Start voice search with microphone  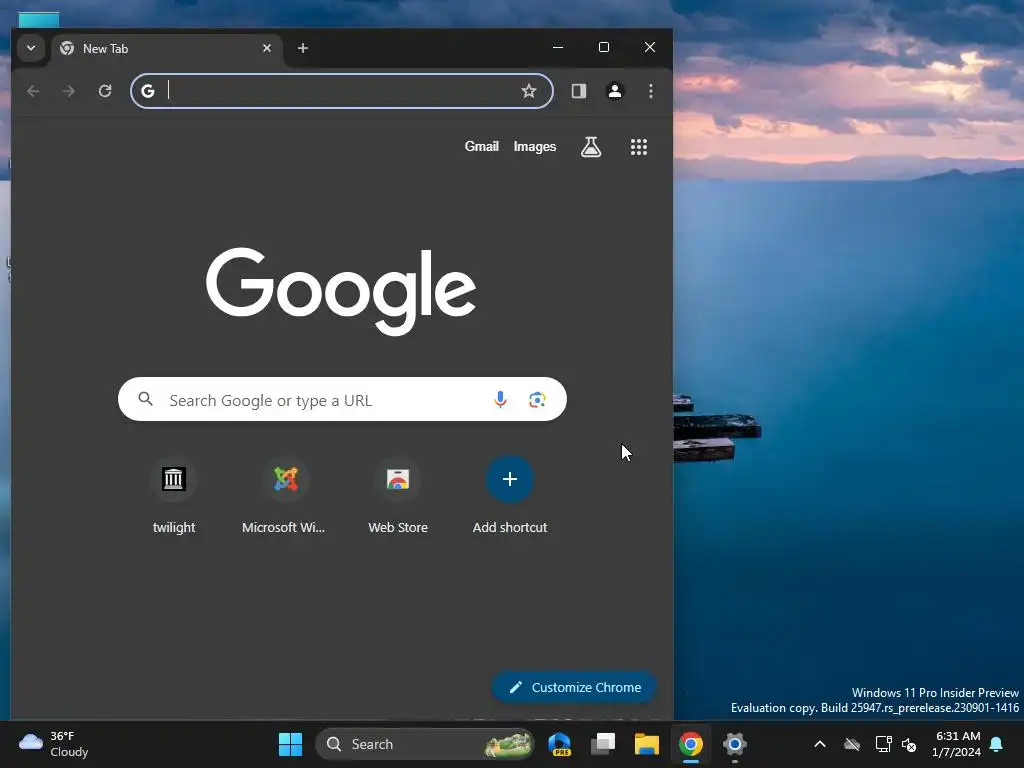point(500,399)
